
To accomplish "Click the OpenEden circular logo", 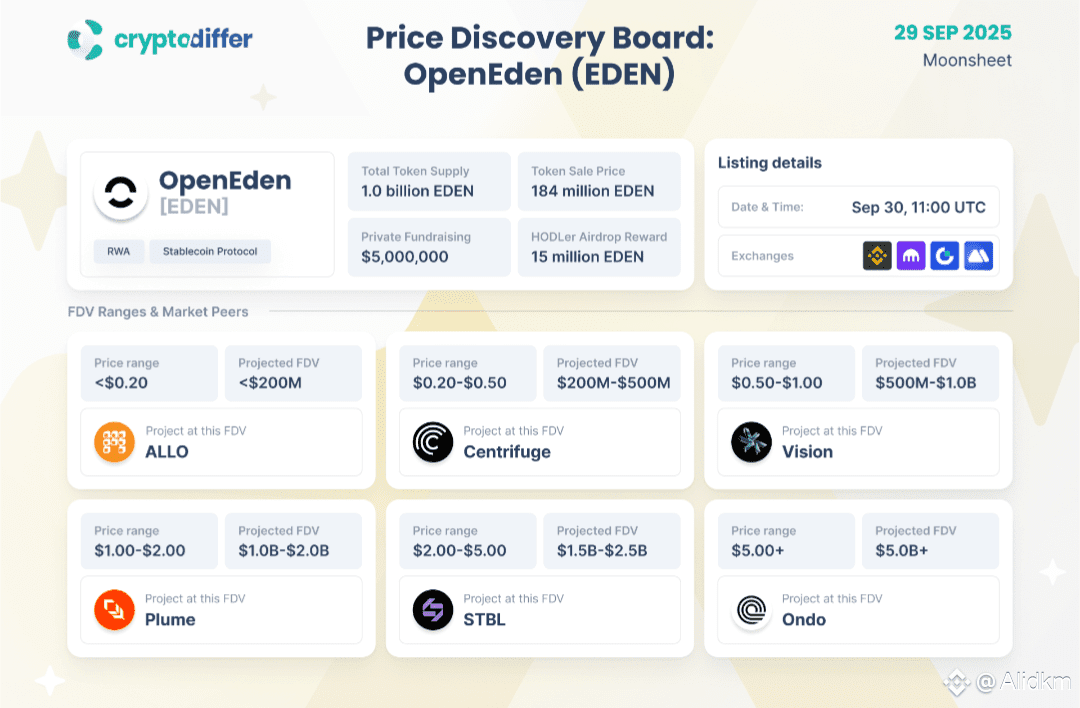I will point(121,193).
